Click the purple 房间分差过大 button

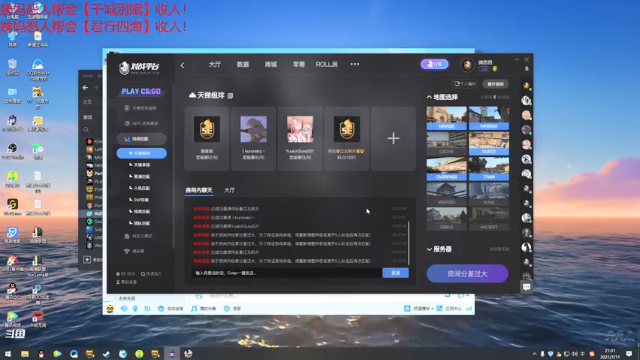click(467, 273)
